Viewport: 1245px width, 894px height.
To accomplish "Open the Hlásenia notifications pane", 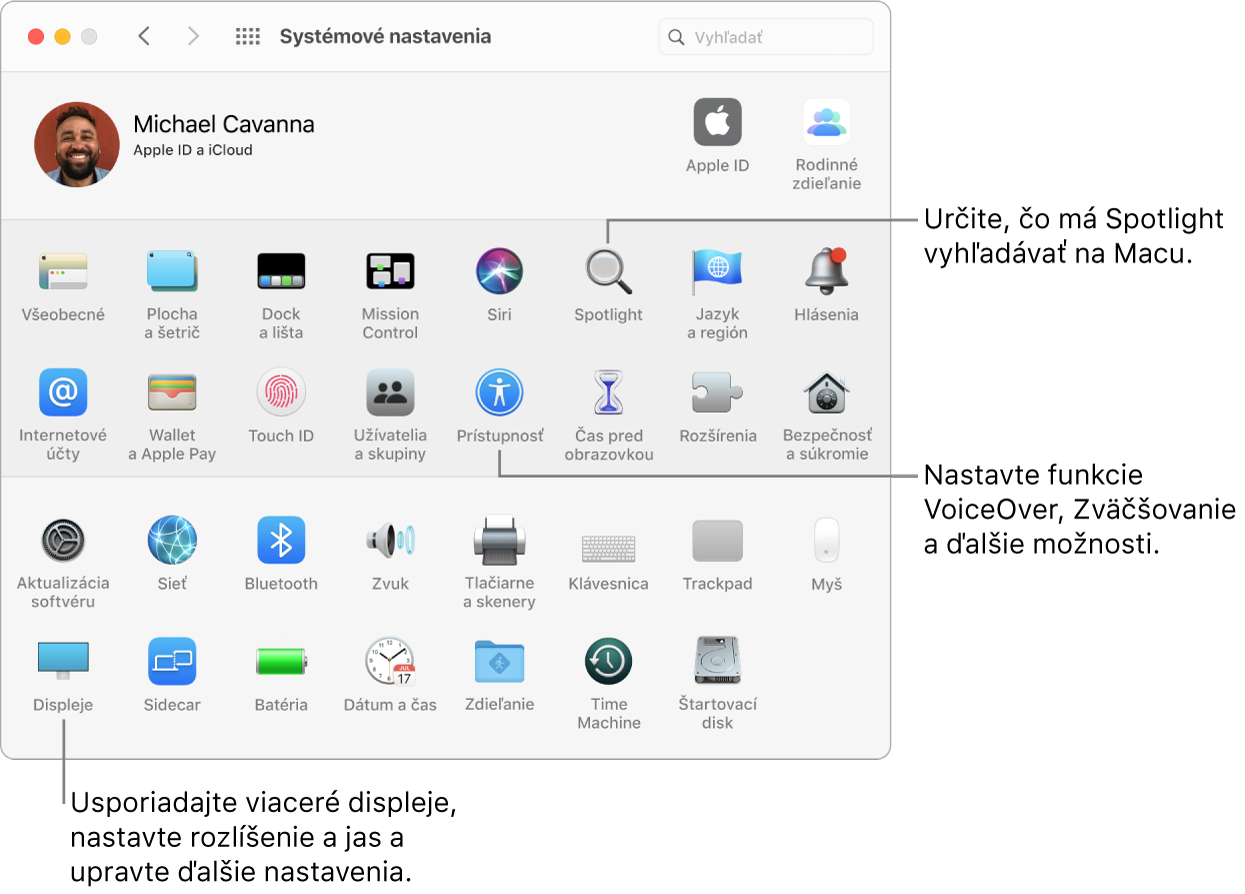I will coord(826,271).
